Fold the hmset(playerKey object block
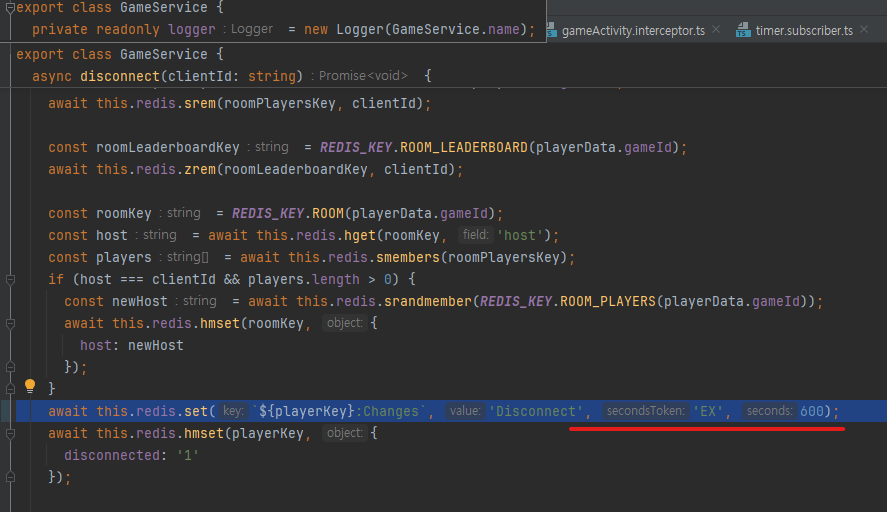This screenshot has height=512, width=887. click(10, 433)
